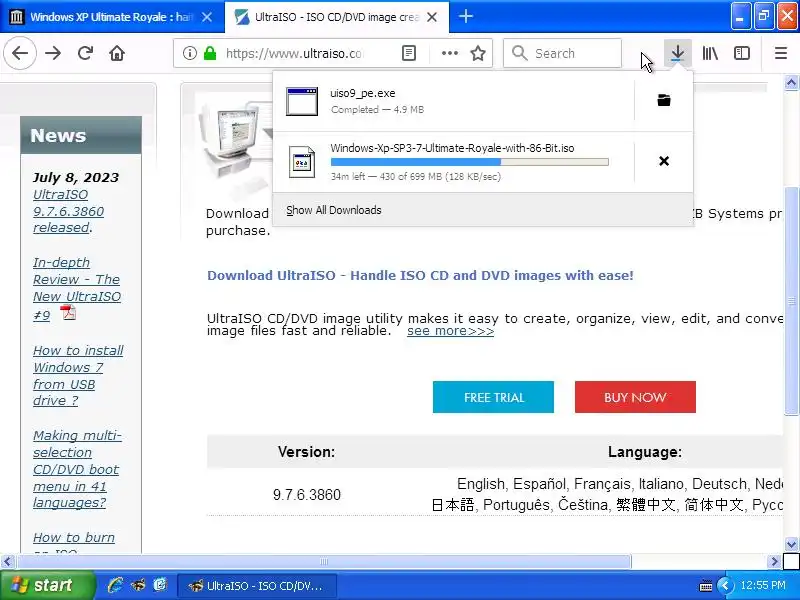800x600 pixels.
Task: Close the UltraISO tab
Action: [432, 17]
